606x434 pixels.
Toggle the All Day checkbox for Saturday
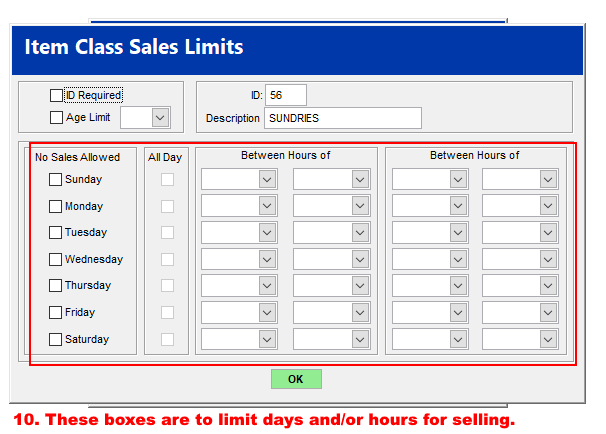[x=167, y=339]
